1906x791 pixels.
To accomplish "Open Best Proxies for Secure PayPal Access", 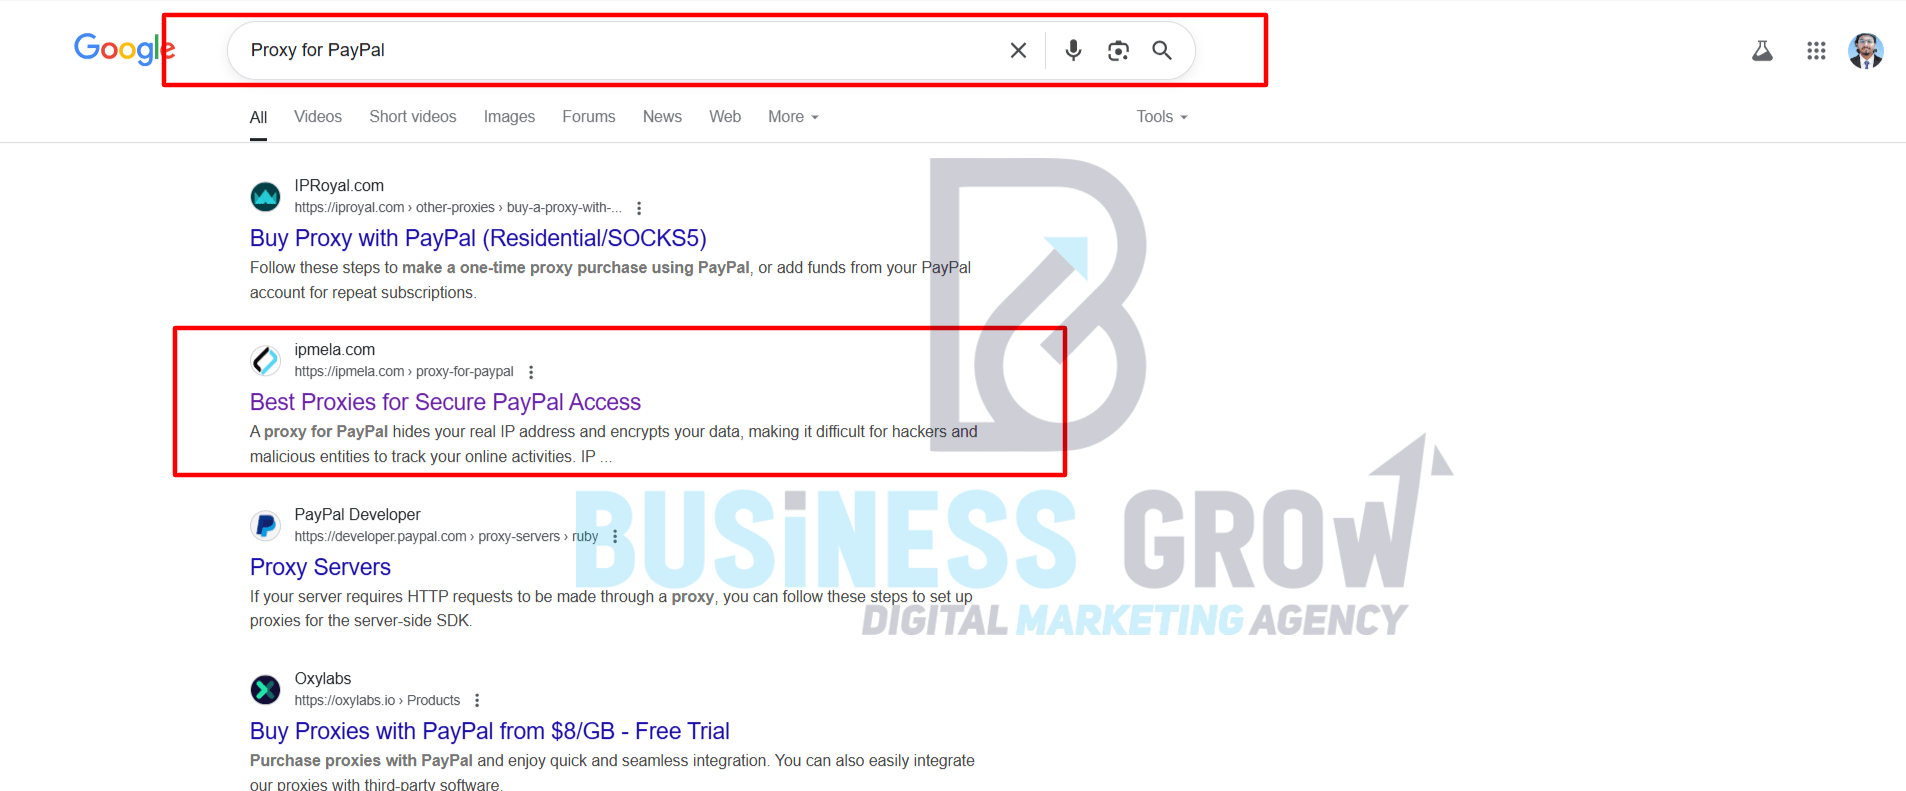I will click(445, 402).
